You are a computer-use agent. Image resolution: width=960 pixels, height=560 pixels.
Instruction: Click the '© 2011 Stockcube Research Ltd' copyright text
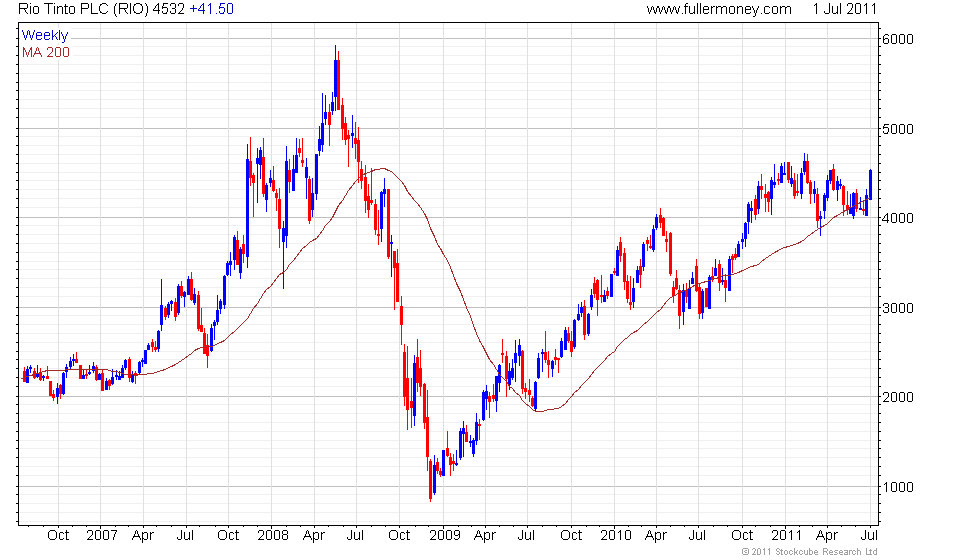click(x=809, y=552)
